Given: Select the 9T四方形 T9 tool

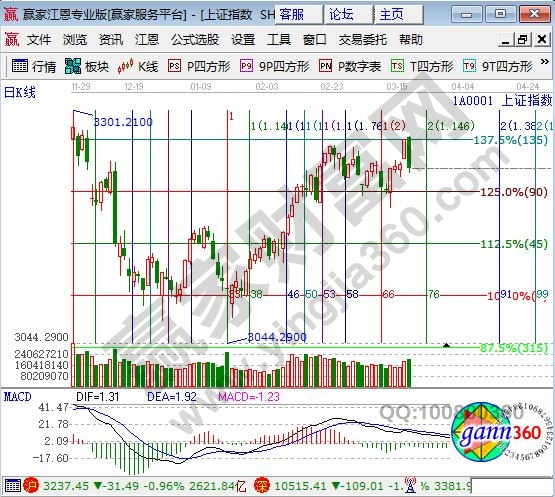Looking at the screenshot, I should 498,66.
